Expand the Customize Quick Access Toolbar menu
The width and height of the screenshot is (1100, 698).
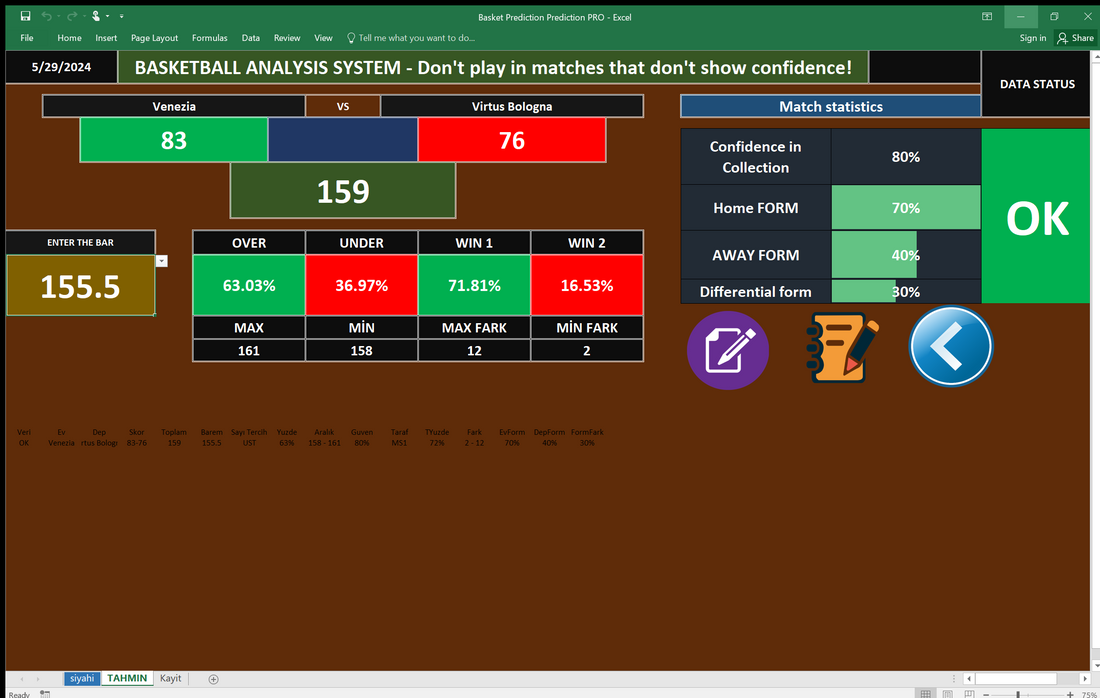[120, 17]
